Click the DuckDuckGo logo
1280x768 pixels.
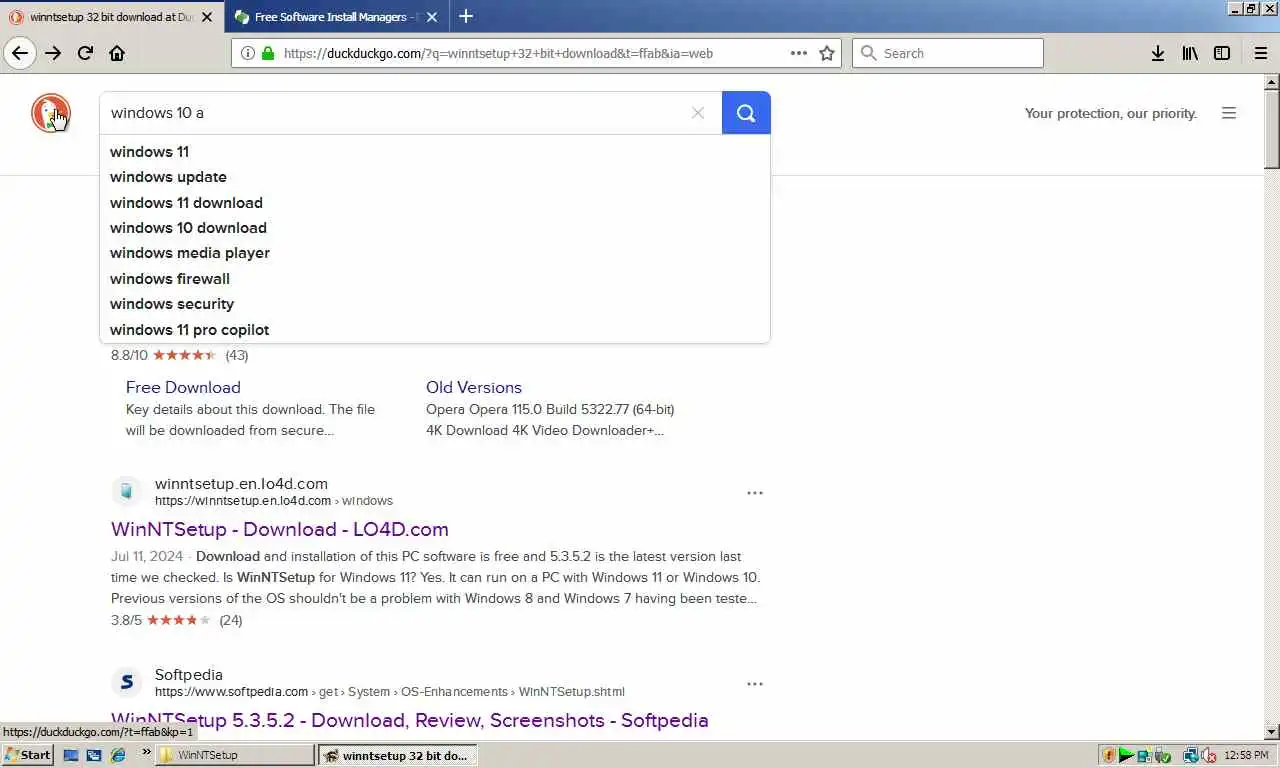51,113
